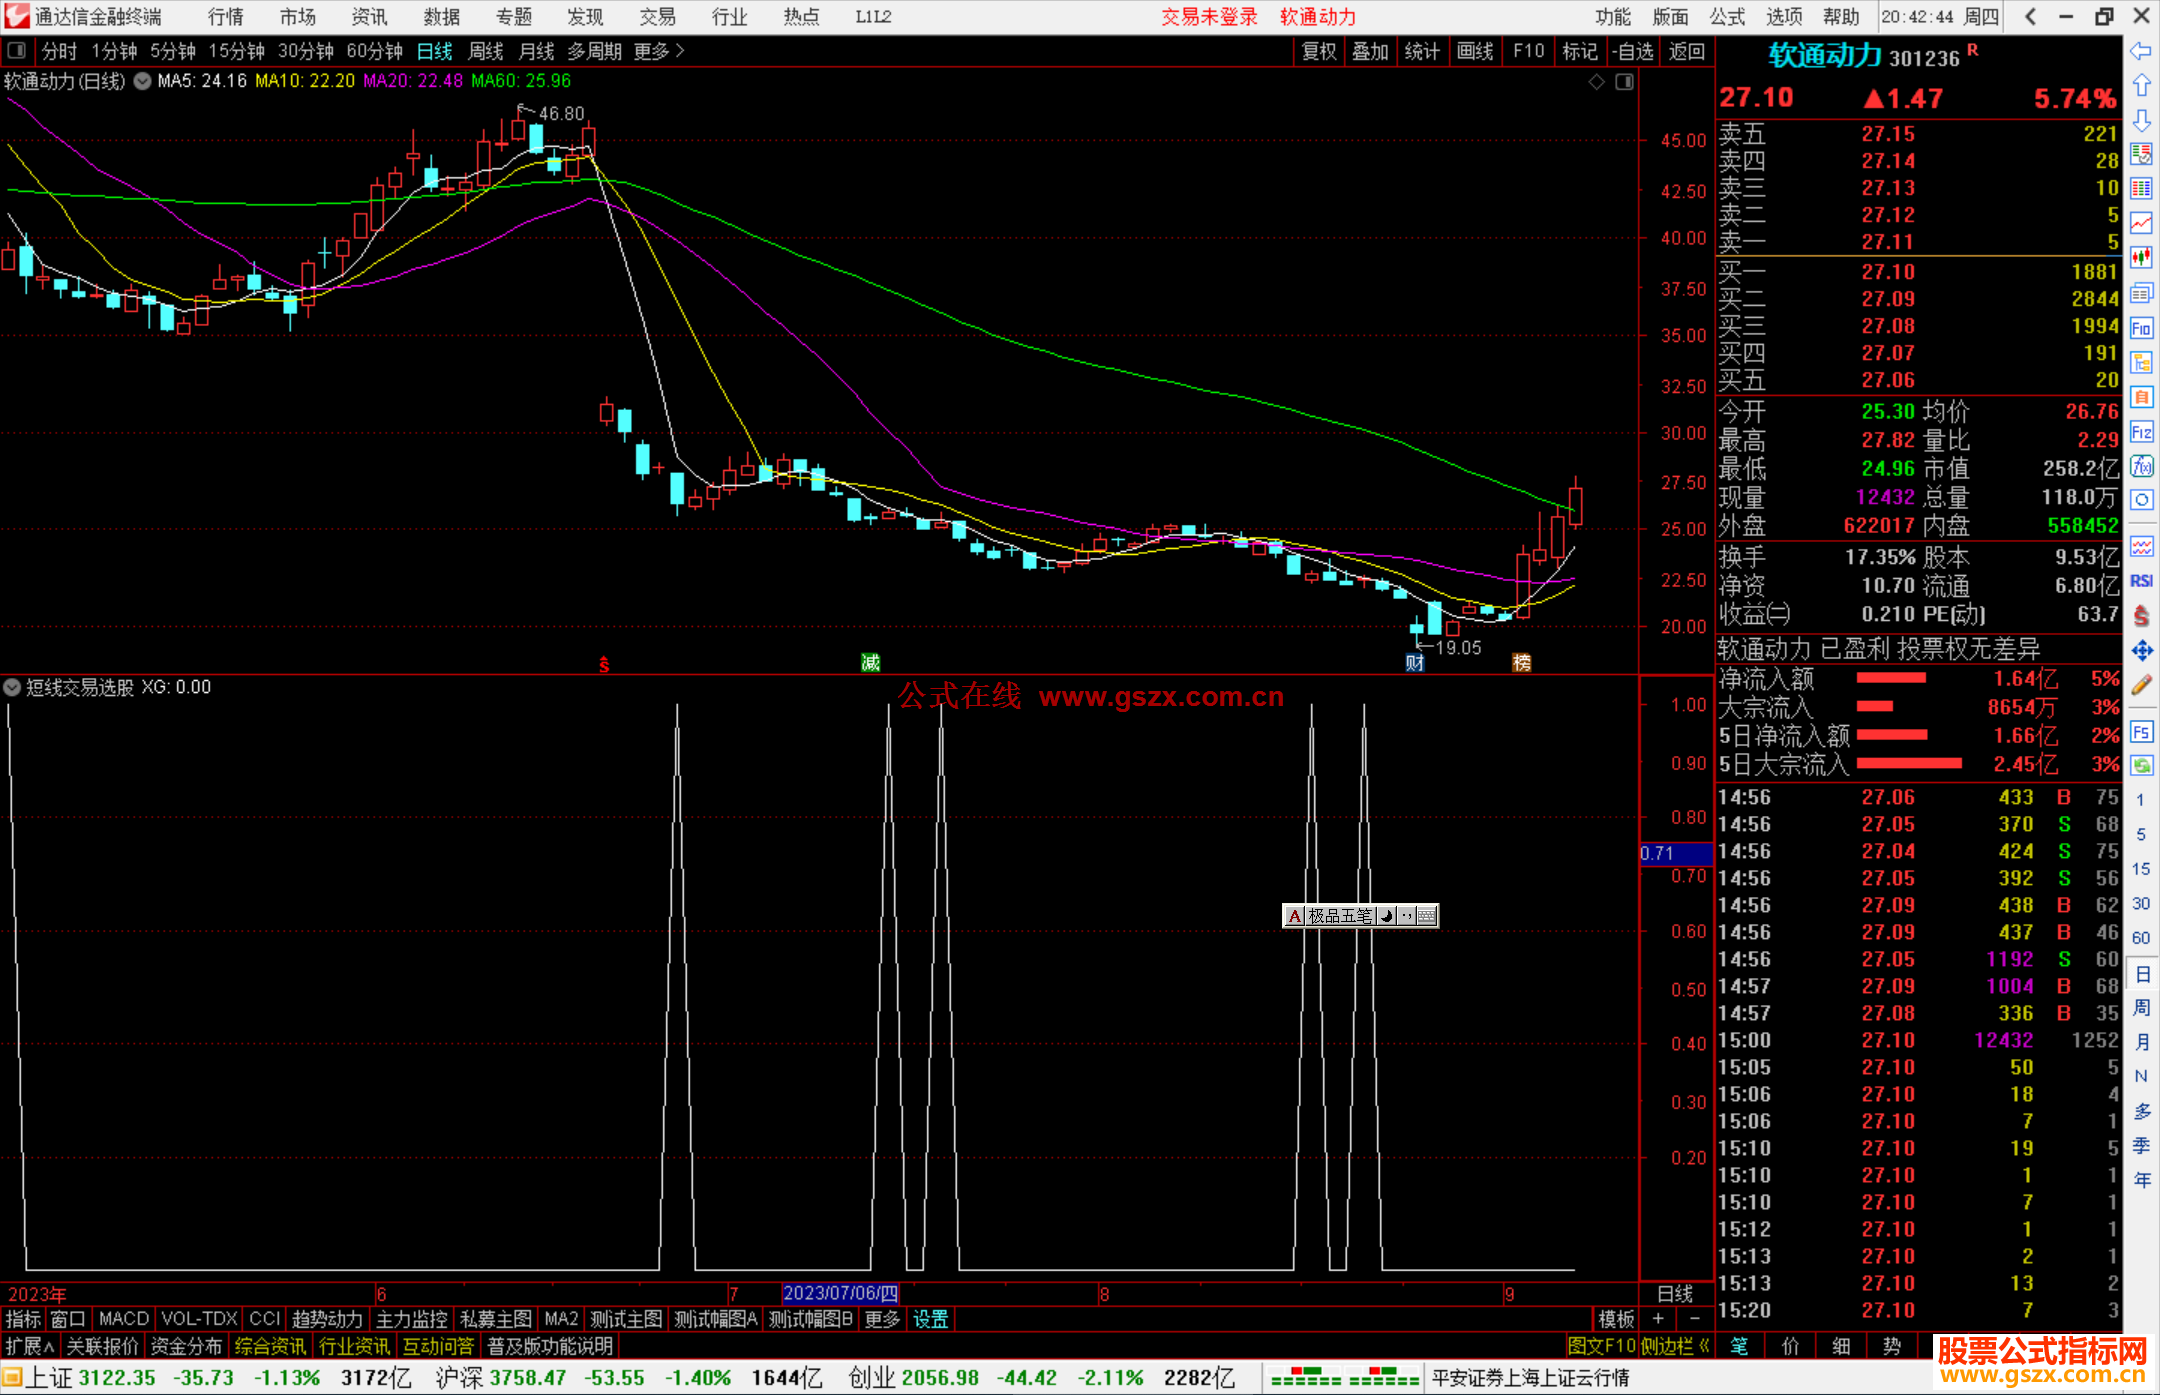Open the 行情 menu
This screenshot has width=2160, height=1395.
(225, 16)
